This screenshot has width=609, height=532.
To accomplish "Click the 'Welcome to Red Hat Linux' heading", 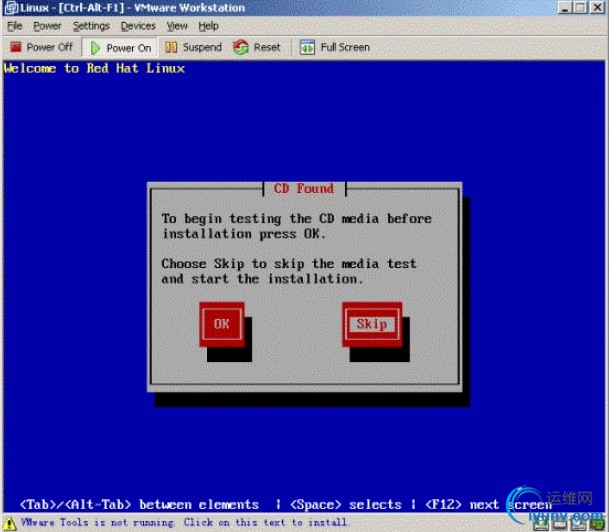I will click(x=94, y=68).
